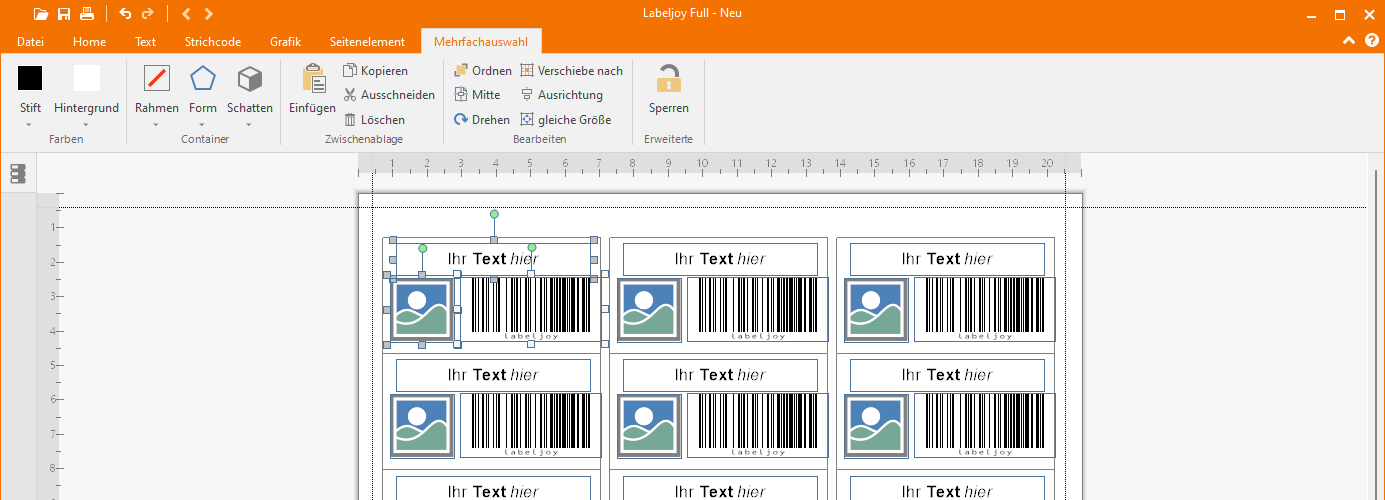This screenshot has width=1385, height=500.
Task: Expand the Schatten dropdown arrow
Action: pyautogui.click(x=250, y=124)
